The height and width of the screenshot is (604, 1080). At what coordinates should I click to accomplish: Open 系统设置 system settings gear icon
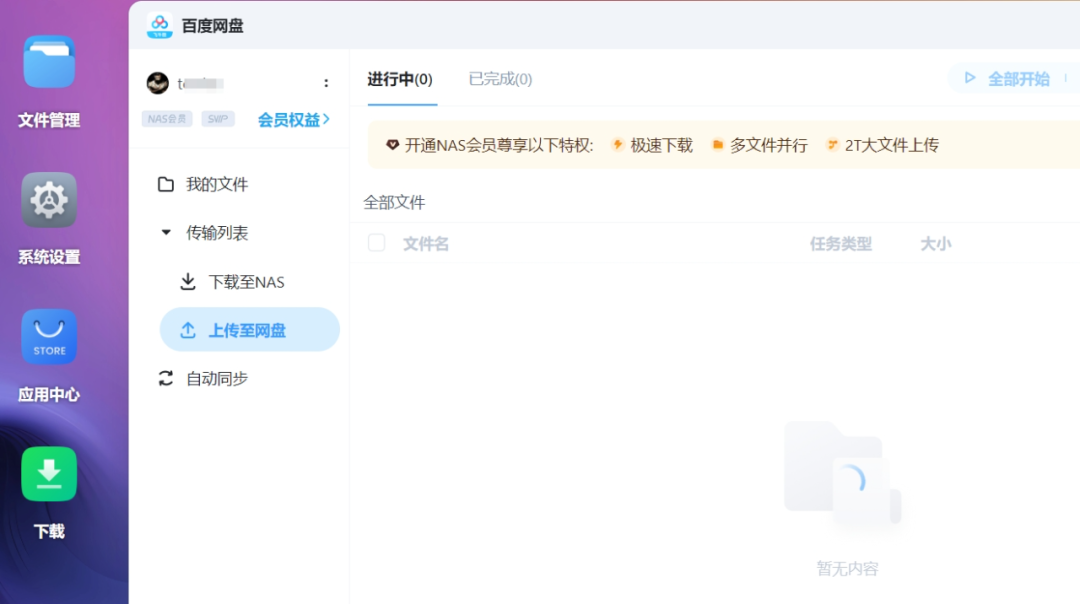tap(49, 200)
